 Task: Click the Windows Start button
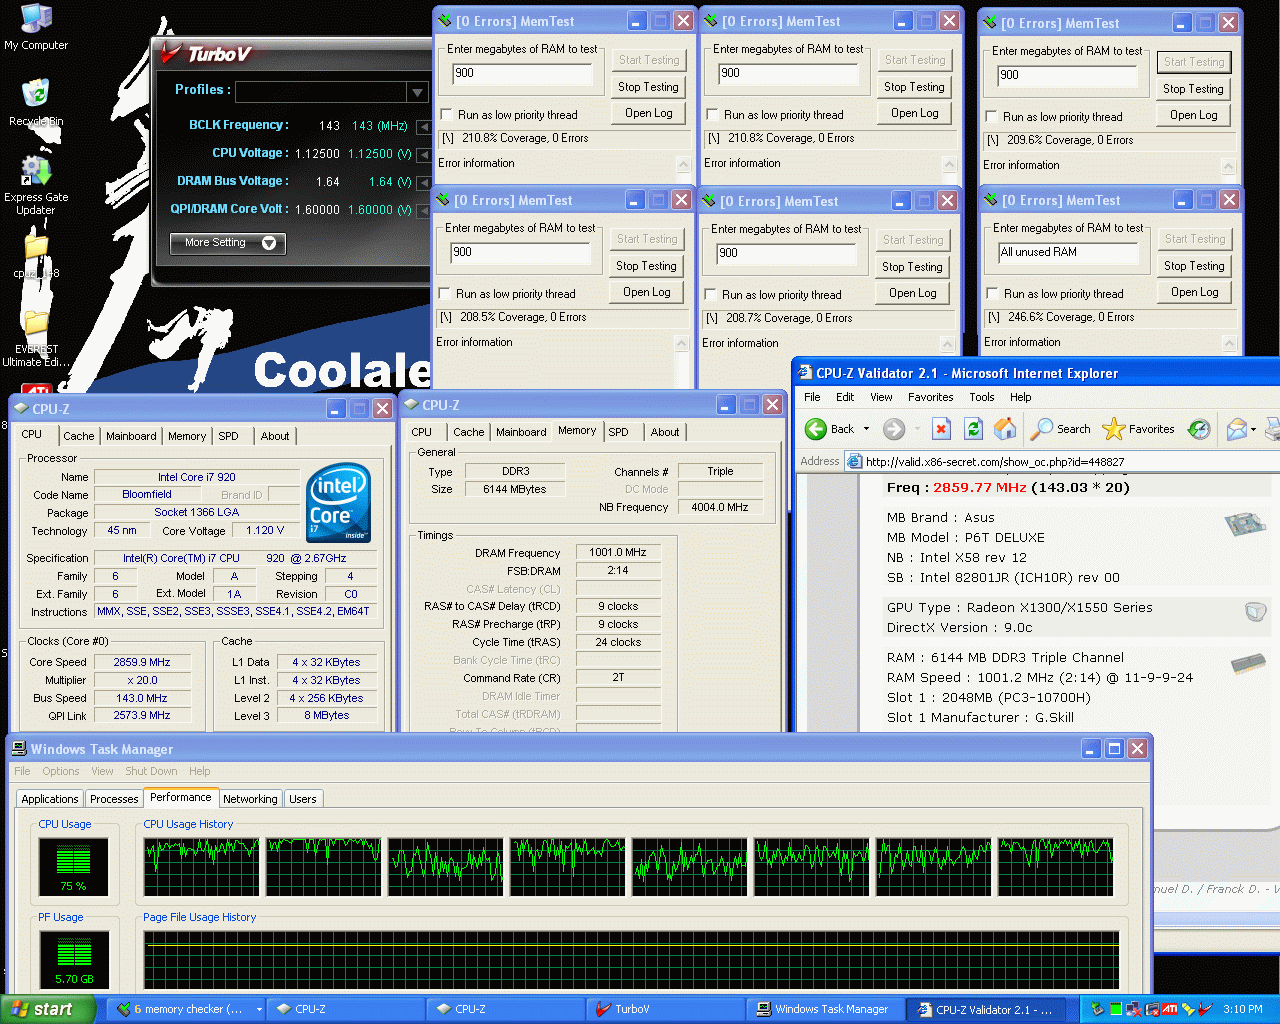point(48,1009)
